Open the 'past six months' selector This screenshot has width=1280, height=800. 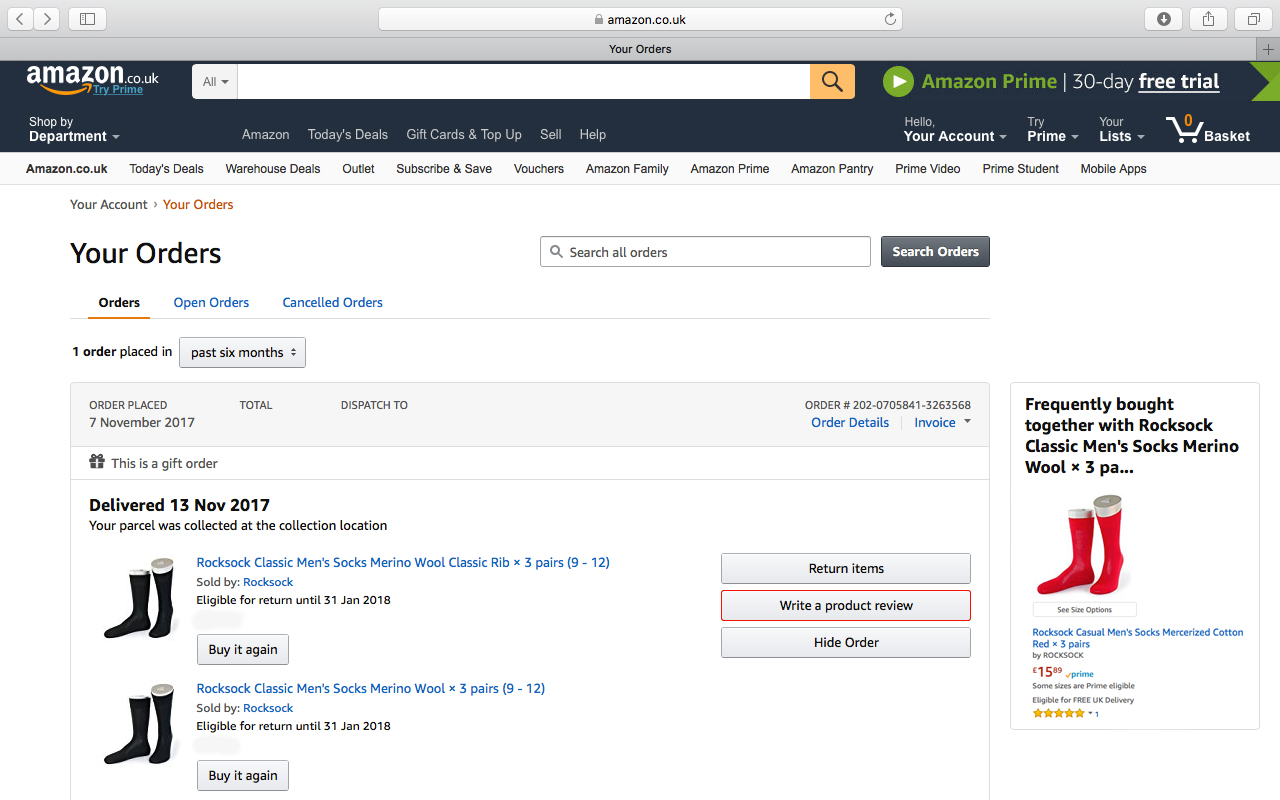(x=242, y=352)
